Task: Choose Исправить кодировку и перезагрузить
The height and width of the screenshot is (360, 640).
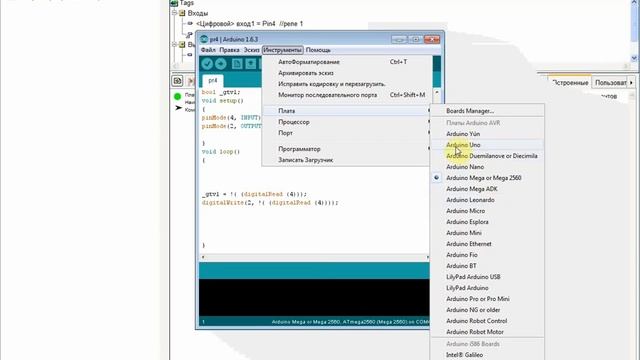Action: (x=347, y=84)
